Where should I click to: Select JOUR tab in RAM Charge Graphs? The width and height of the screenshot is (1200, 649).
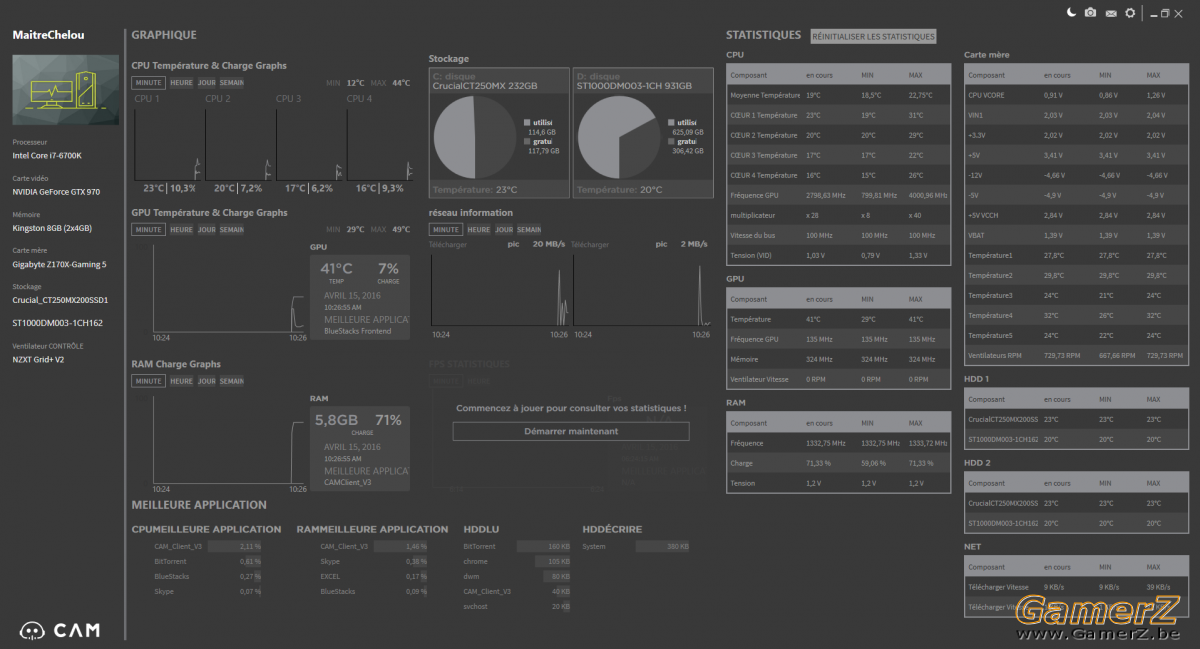pyautogui.click(x=206, y=381)
